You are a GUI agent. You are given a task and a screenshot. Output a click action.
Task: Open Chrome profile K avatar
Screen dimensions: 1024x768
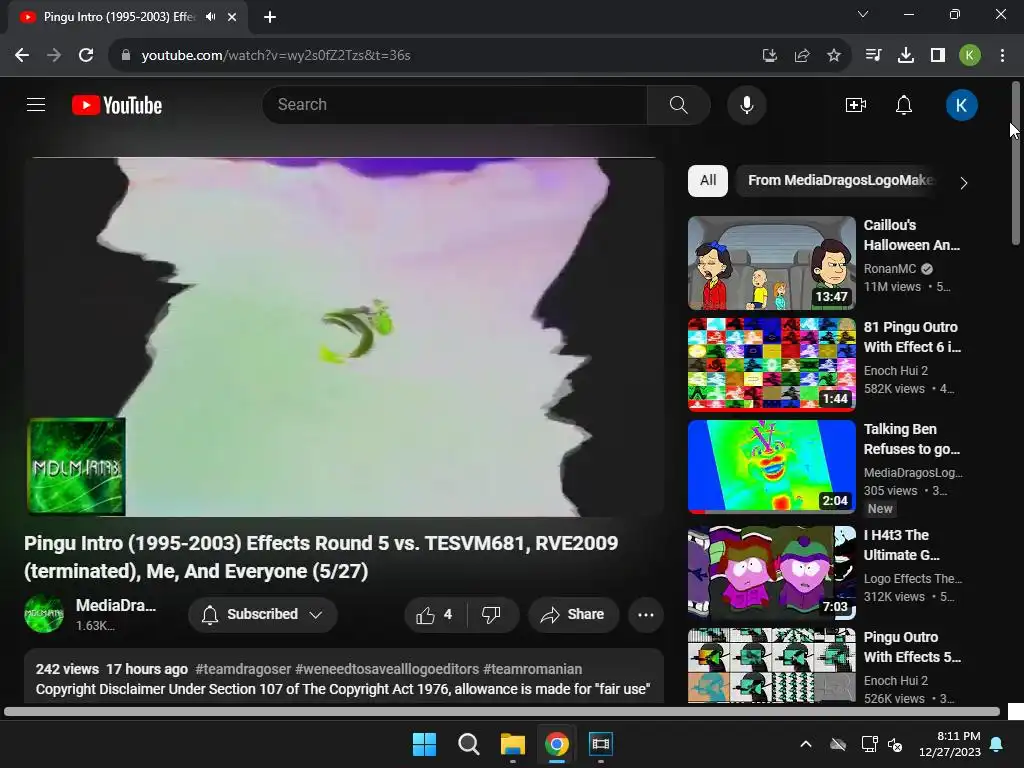pos(970,56)
